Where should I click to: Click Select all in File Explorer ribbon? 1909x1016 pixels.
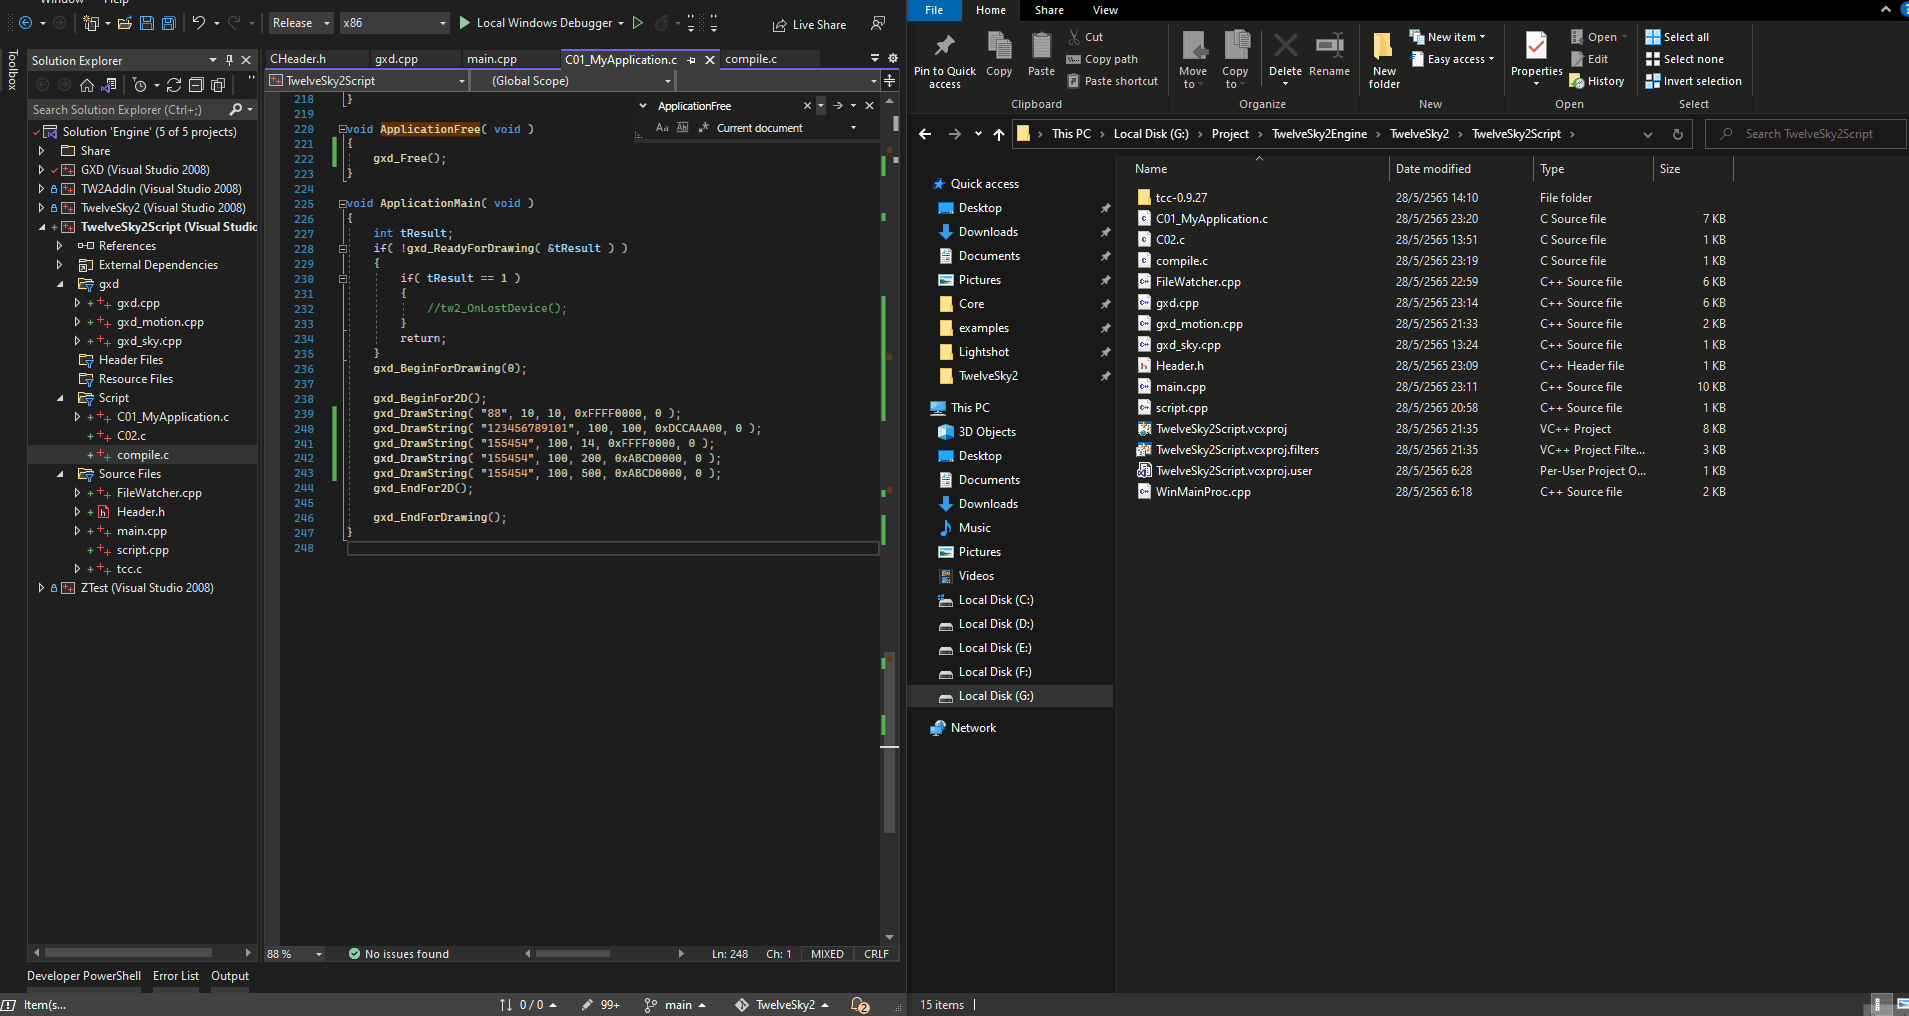(1677, 37)
